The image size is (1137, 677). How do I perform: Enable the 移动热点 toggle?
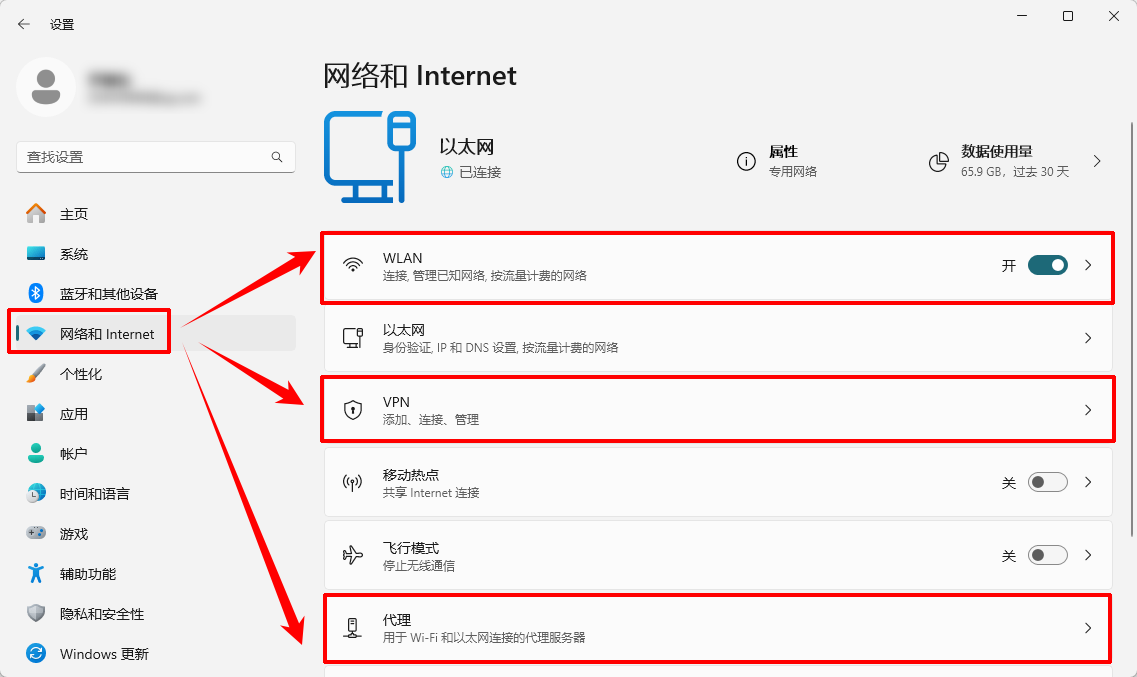1048,482
